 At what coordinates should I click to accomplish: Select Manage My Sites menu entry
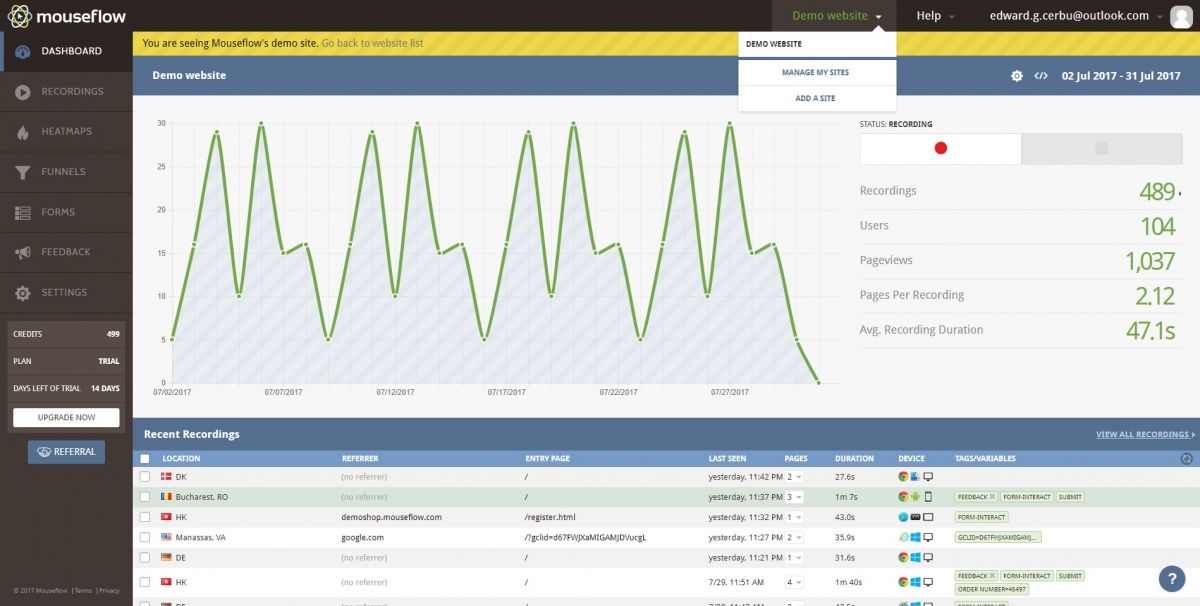[x=816, y=73]
